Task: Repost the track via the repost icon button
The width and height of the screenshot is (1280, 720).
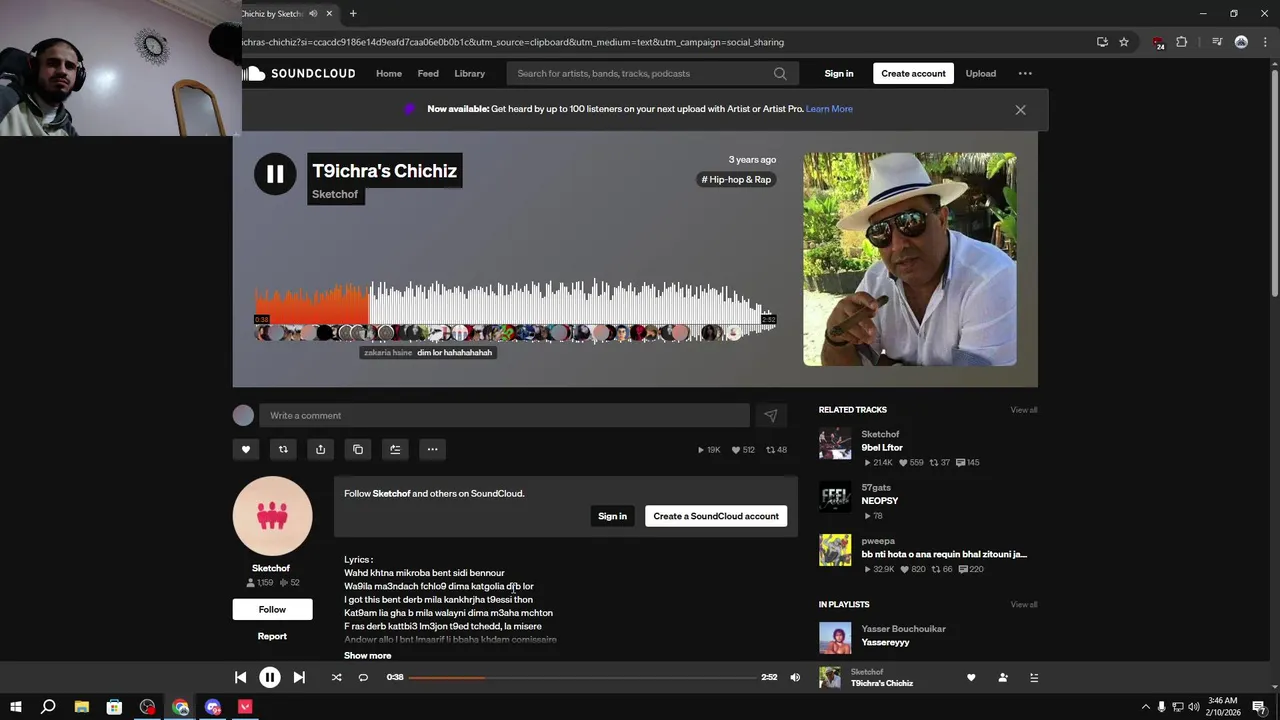Action: click(283, 449)
